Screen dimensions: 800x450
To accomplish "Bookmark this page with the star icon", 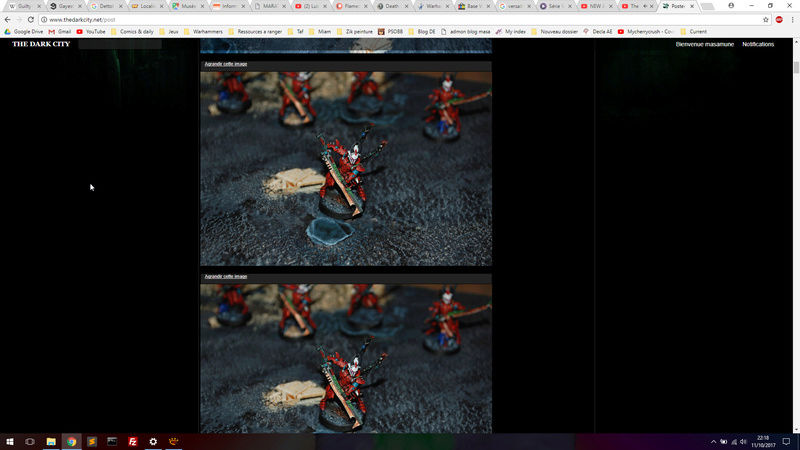I will [x=766, y=19].
